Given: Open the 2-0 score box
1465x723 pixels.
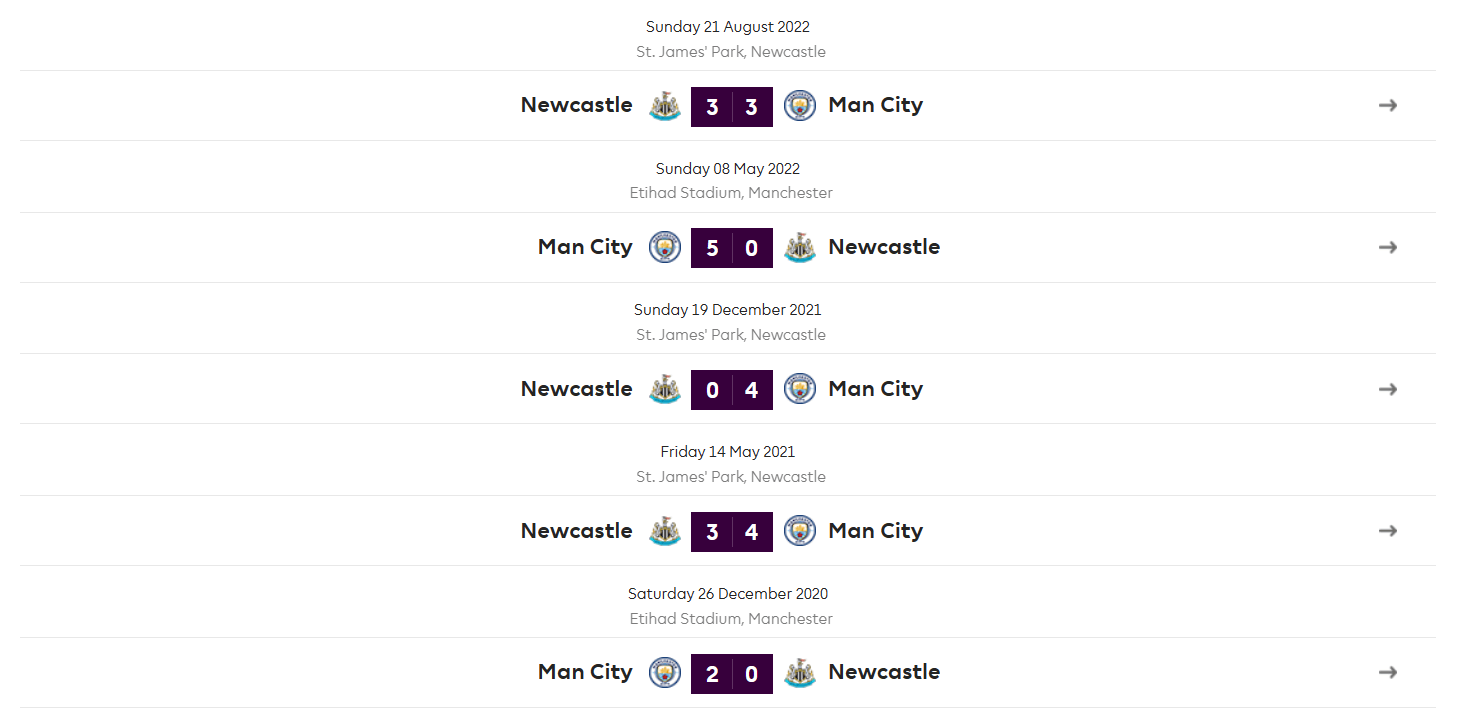Looking at the screenshot, I should click(x=732, y=672).
